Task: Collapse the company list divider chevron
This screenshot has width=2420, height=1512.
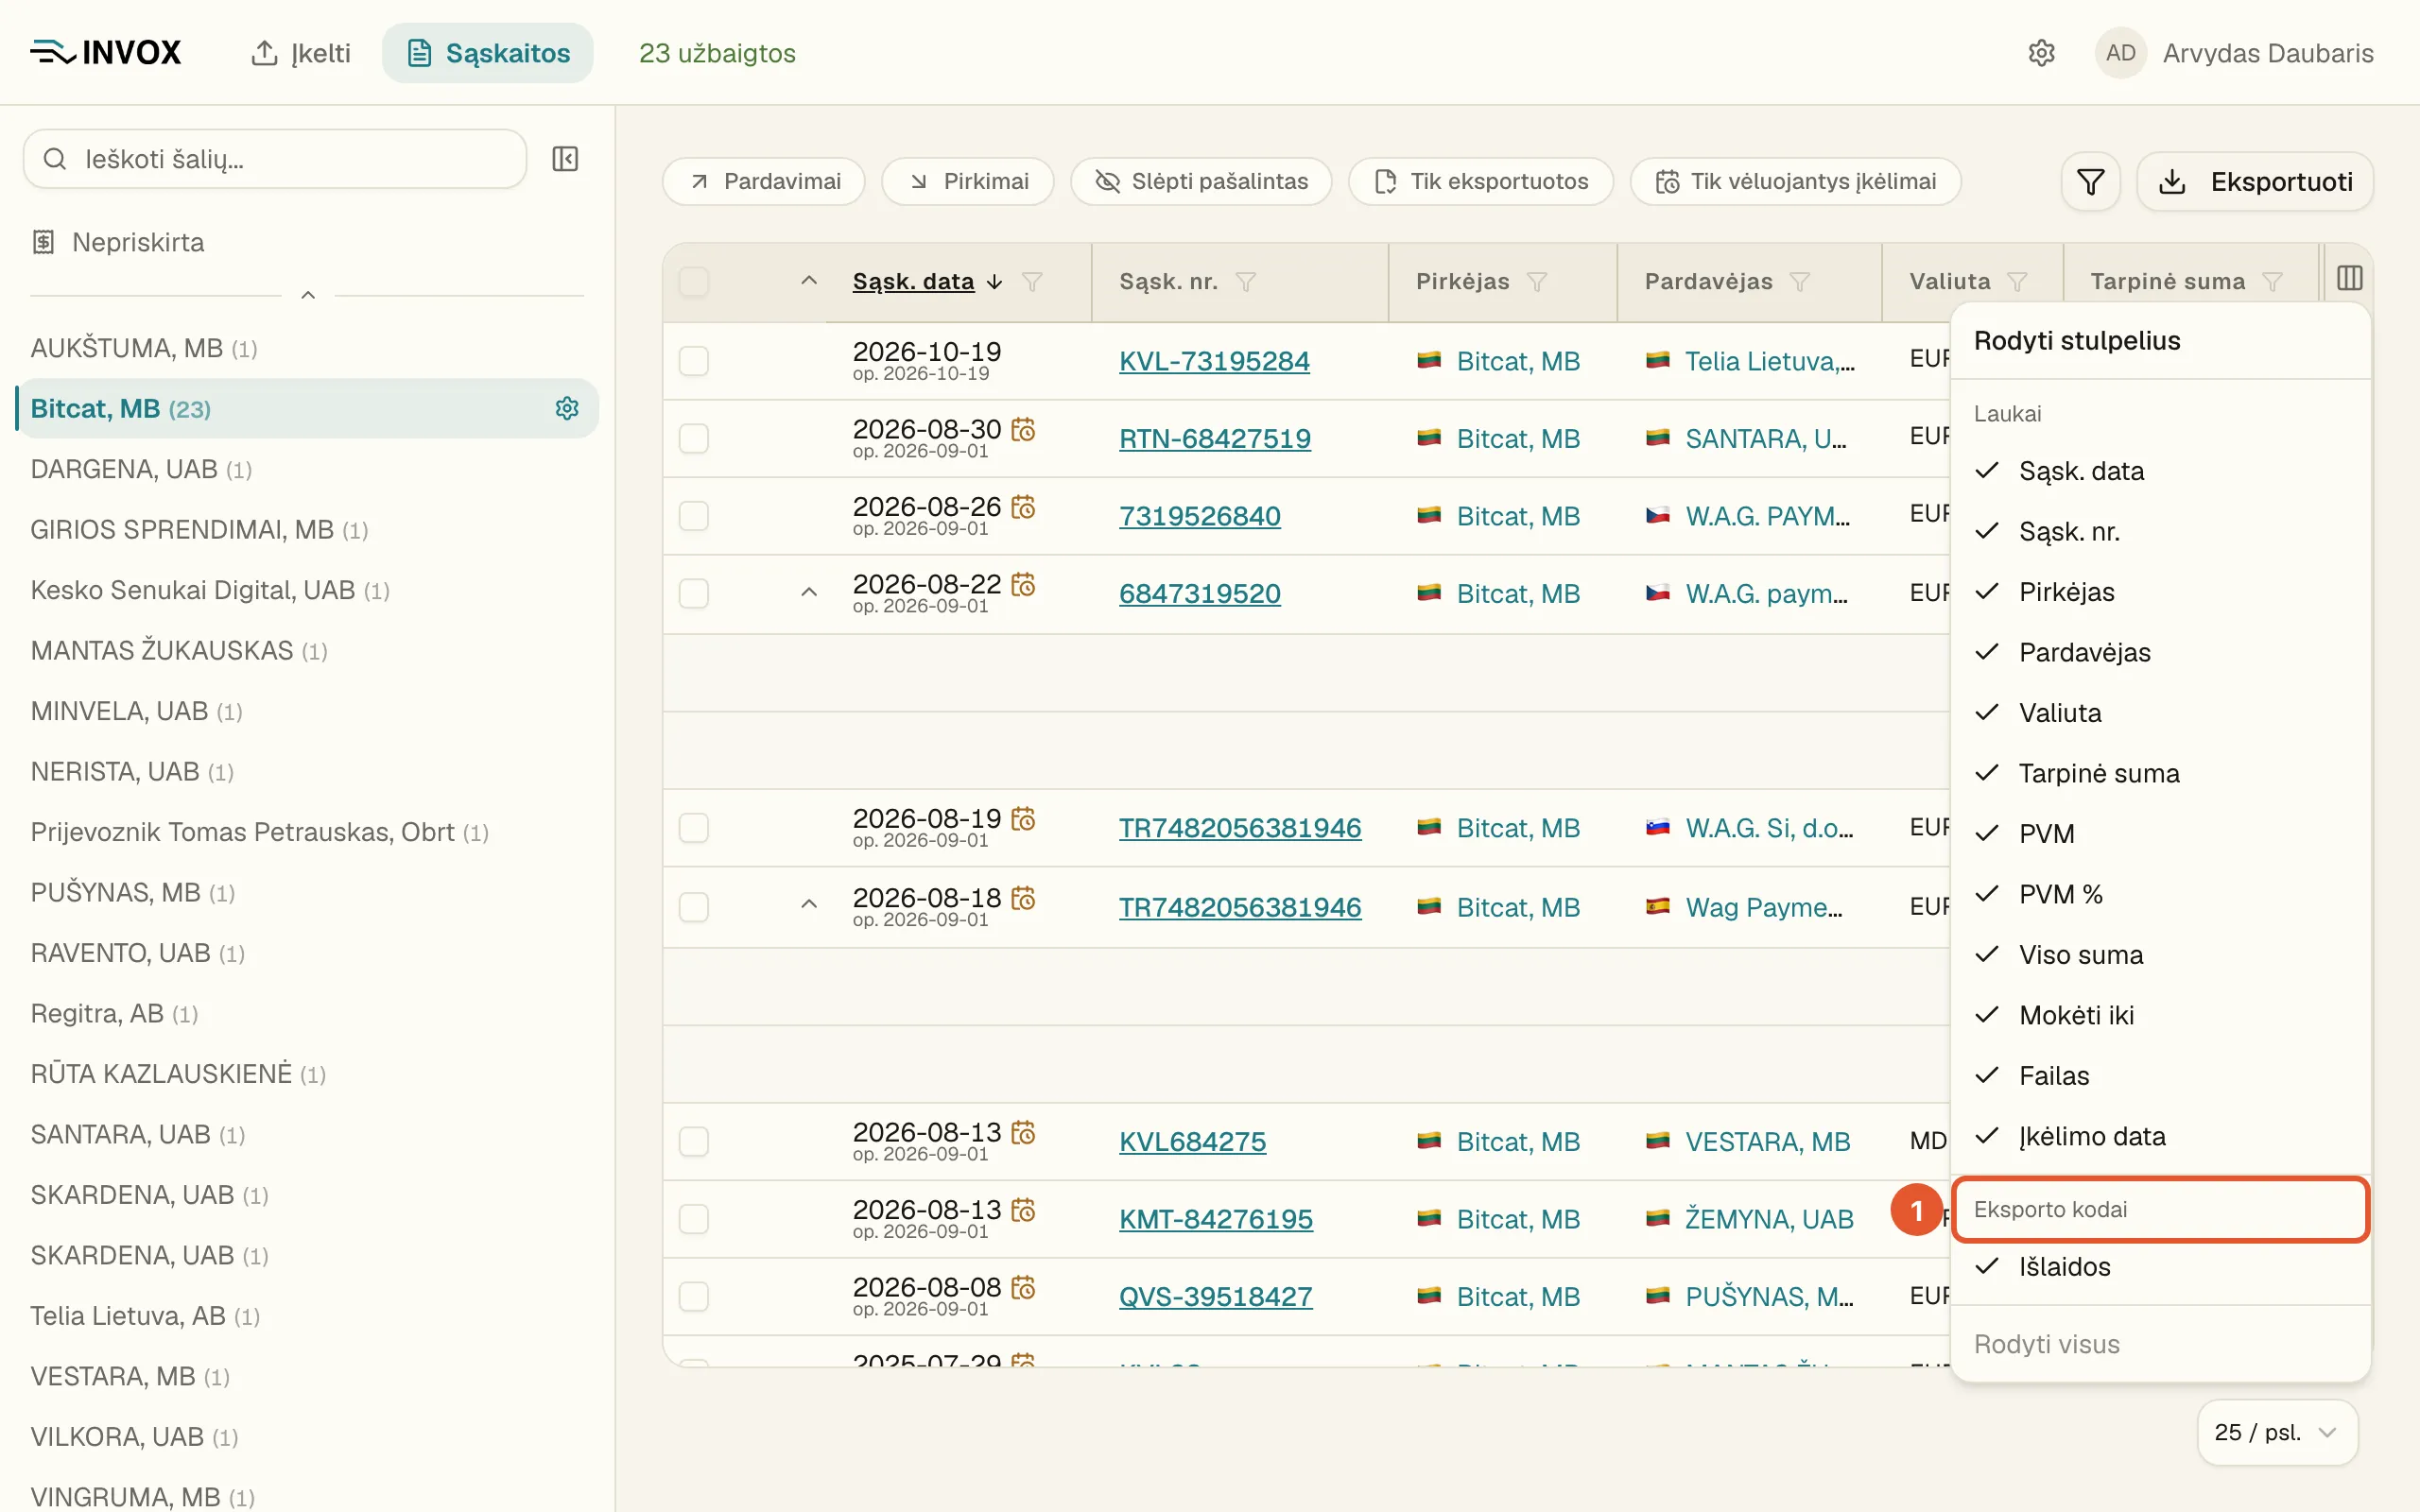Action: (x=308, y=295)
